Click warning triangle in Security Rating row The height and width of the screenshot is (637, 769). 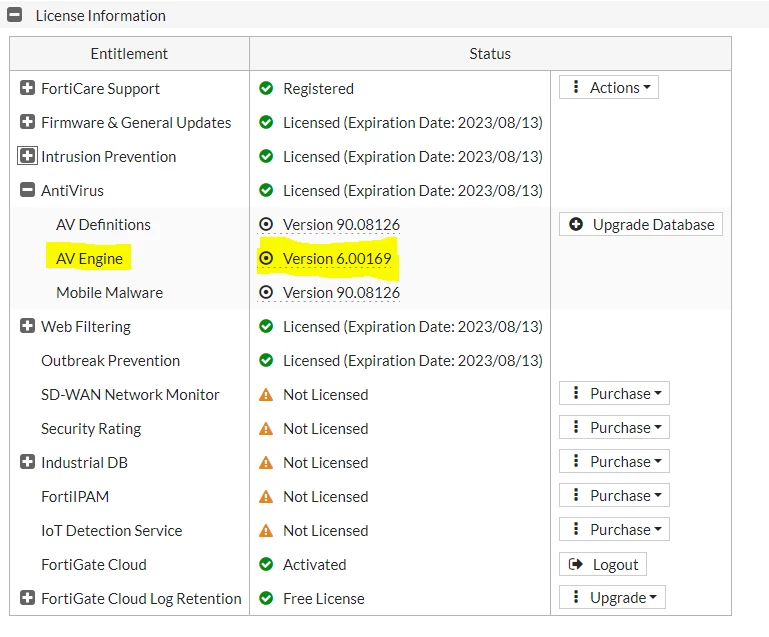coord(266,428)
